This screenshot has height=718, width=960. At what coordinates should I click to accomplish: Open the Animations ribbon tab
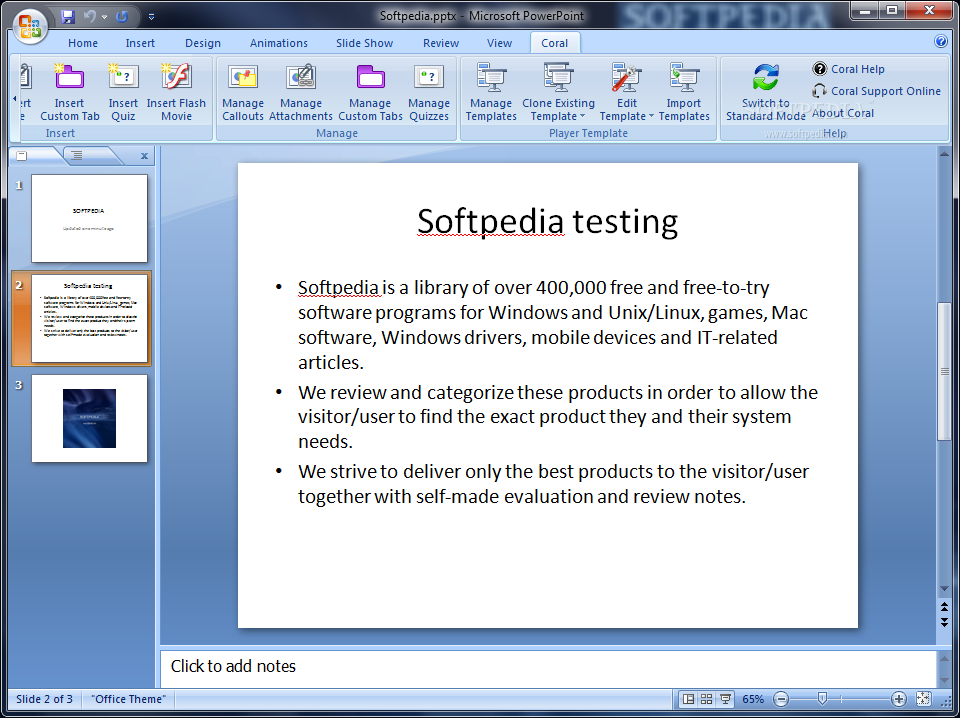pos(279,43)
